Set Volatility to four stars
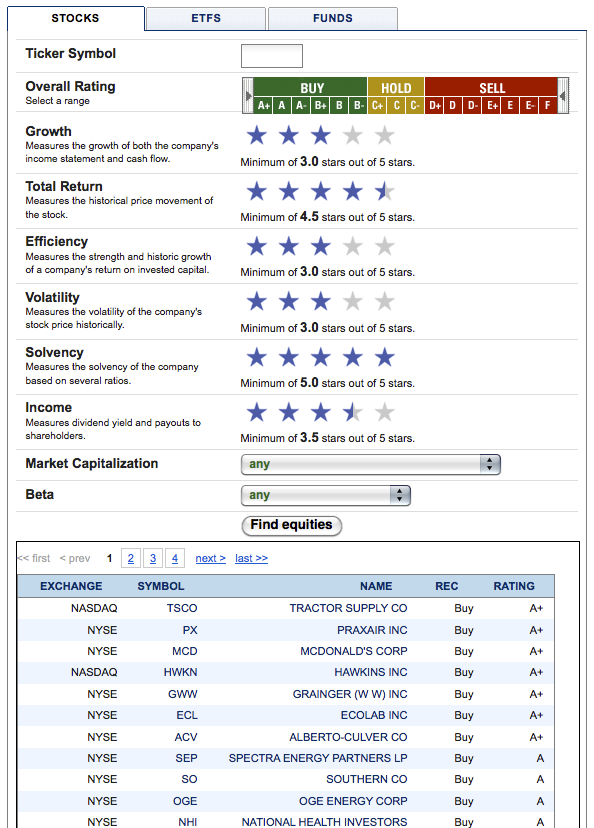Viewport: 594px width, 828px height. coord(353,302)
